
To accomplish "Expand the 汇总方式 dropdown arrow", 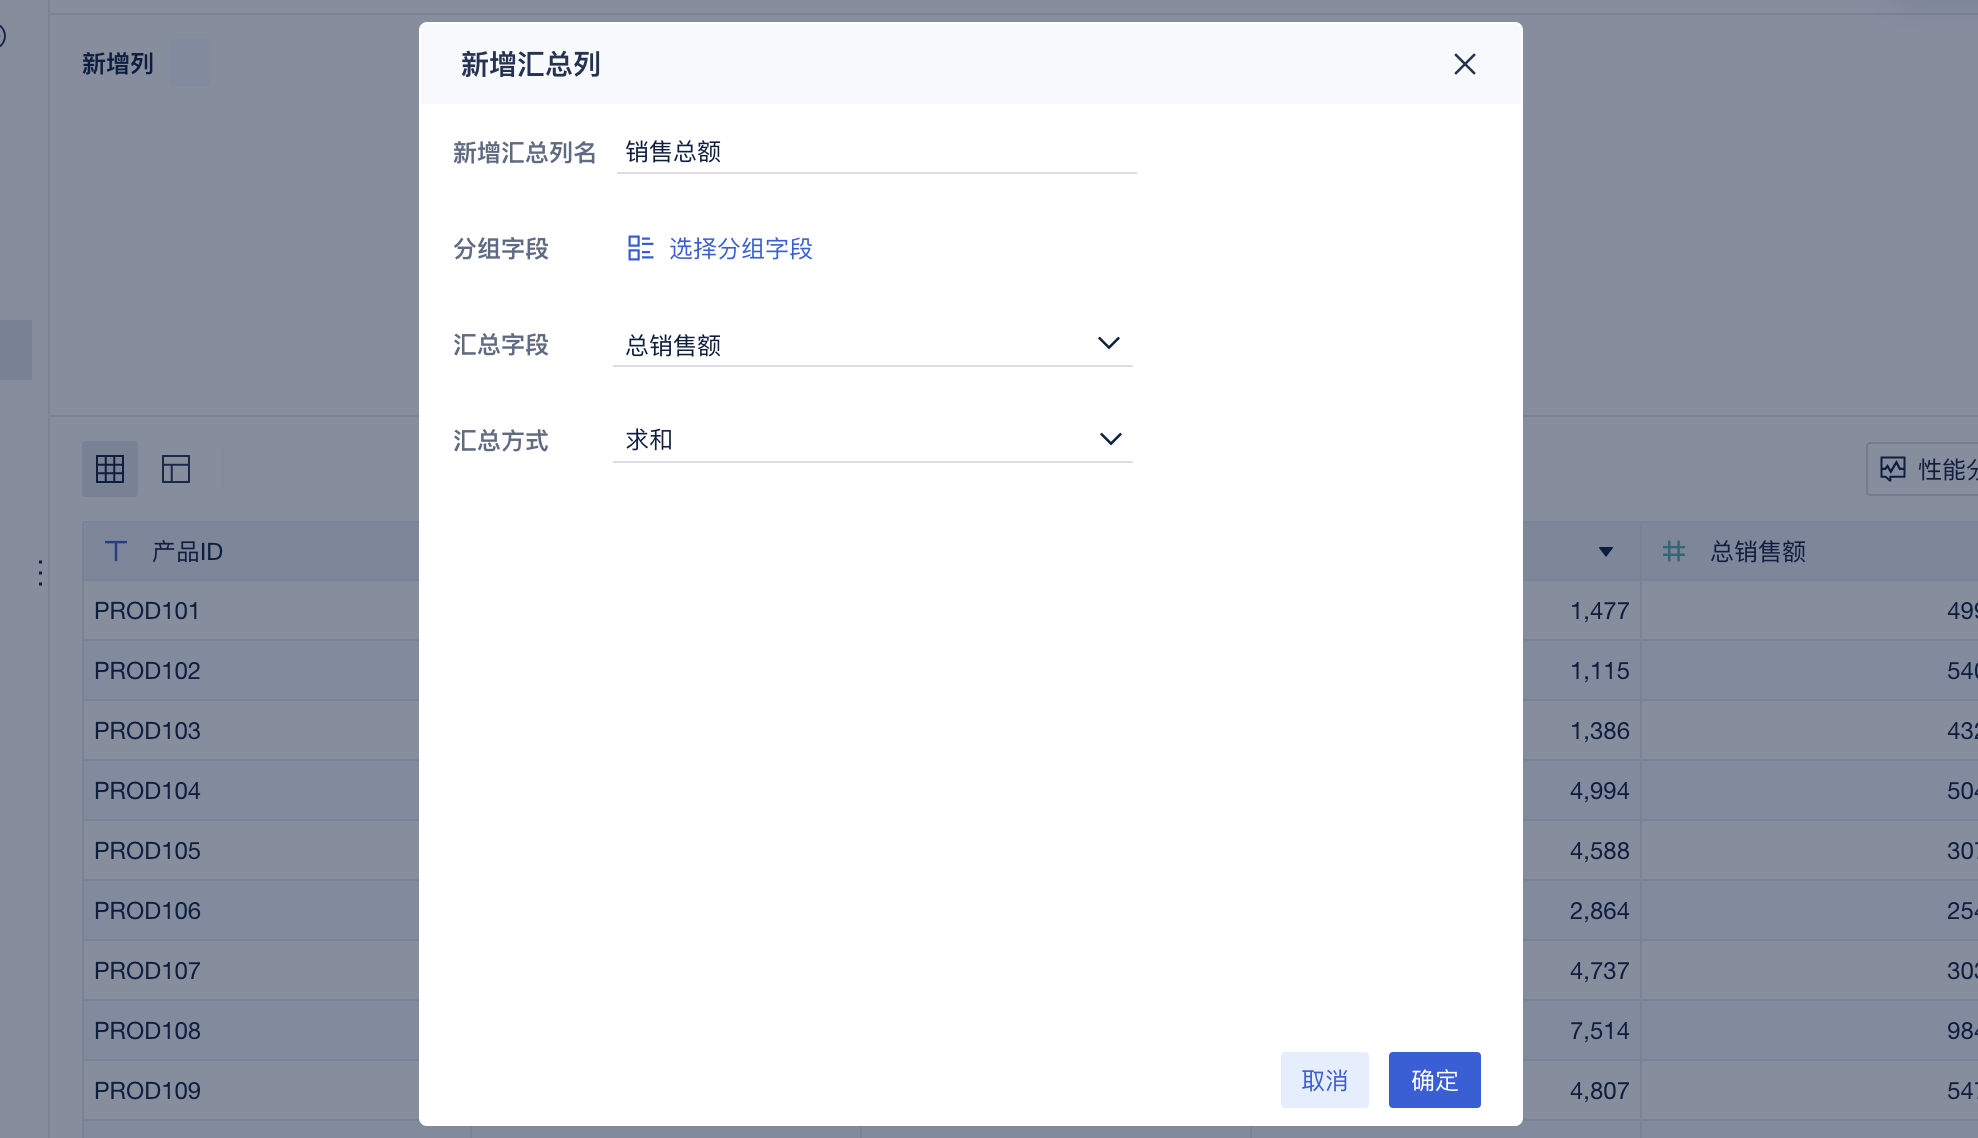I will click(1110, 439).
